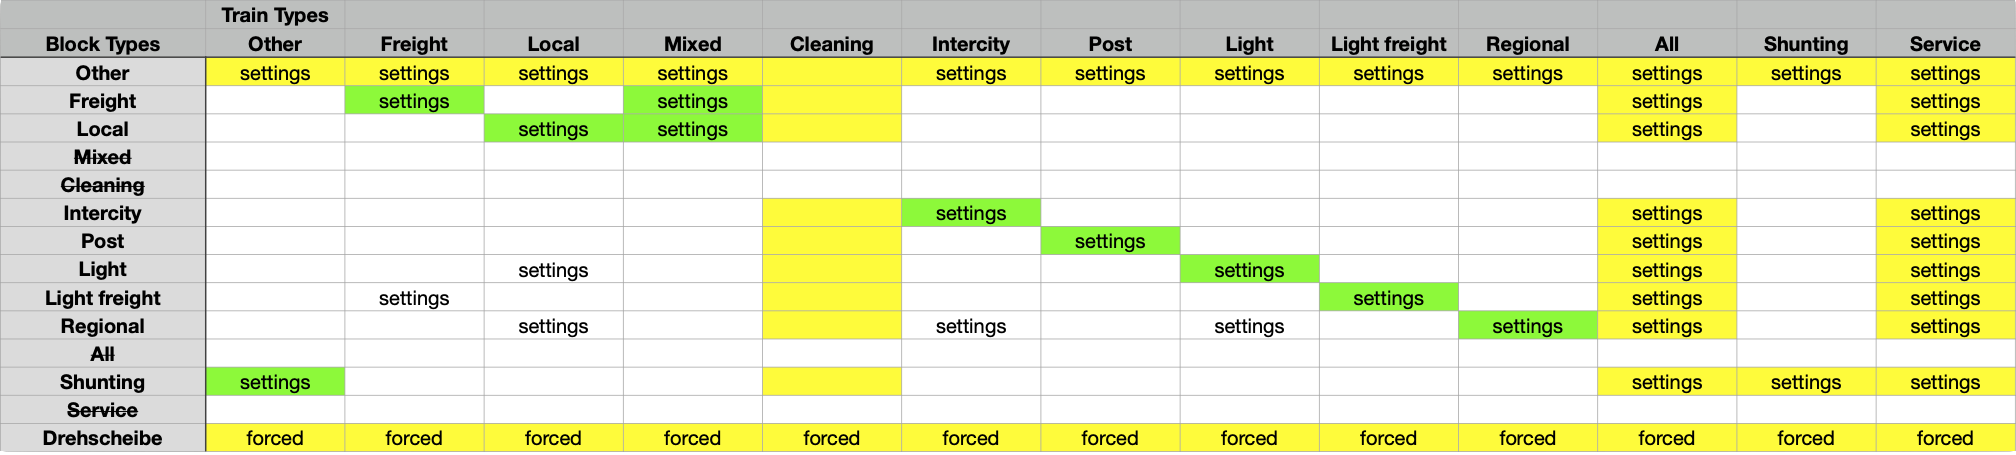Click settings in Freight row, Freight column

pos(414,101)
